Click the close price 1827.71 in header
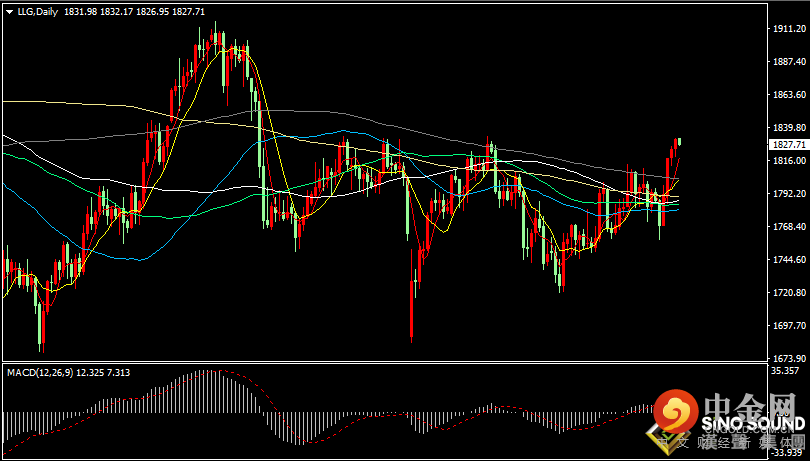Image resolution: width=810 pixels, height=461 pixels. (187, 12)
